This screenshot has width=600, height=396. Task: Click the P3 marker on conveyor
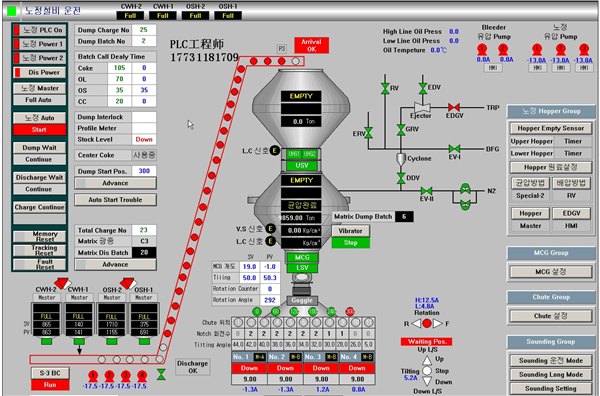point(282,49)
